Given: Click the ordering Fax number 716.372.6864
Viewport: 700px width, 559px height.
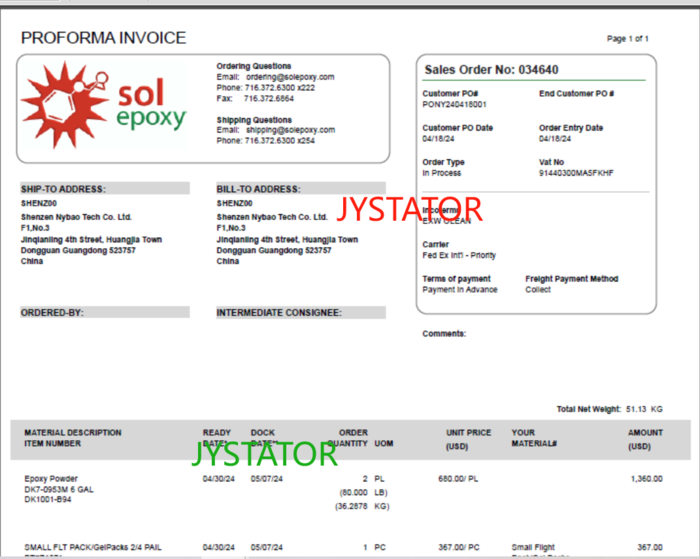Looking at the screenshot, I should [x=269, y=99].
